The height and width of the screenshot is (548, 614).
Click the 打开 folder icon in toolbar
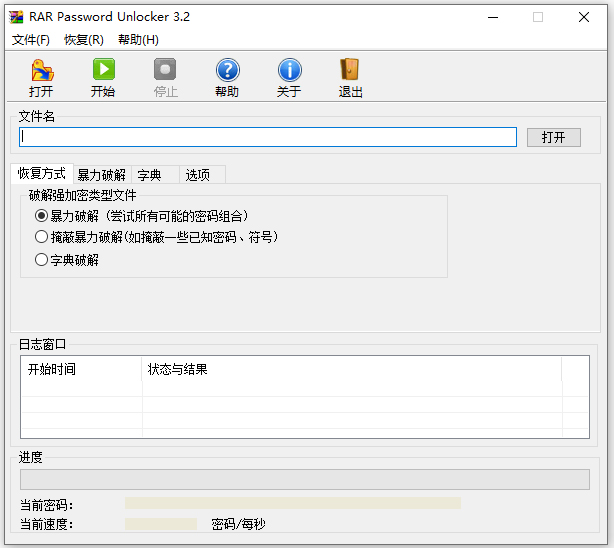click(42, 70)
